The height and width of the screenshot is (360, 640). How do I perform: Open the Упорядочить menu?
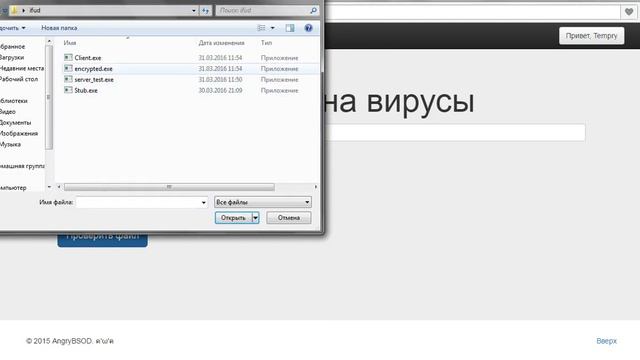point(12,28)
